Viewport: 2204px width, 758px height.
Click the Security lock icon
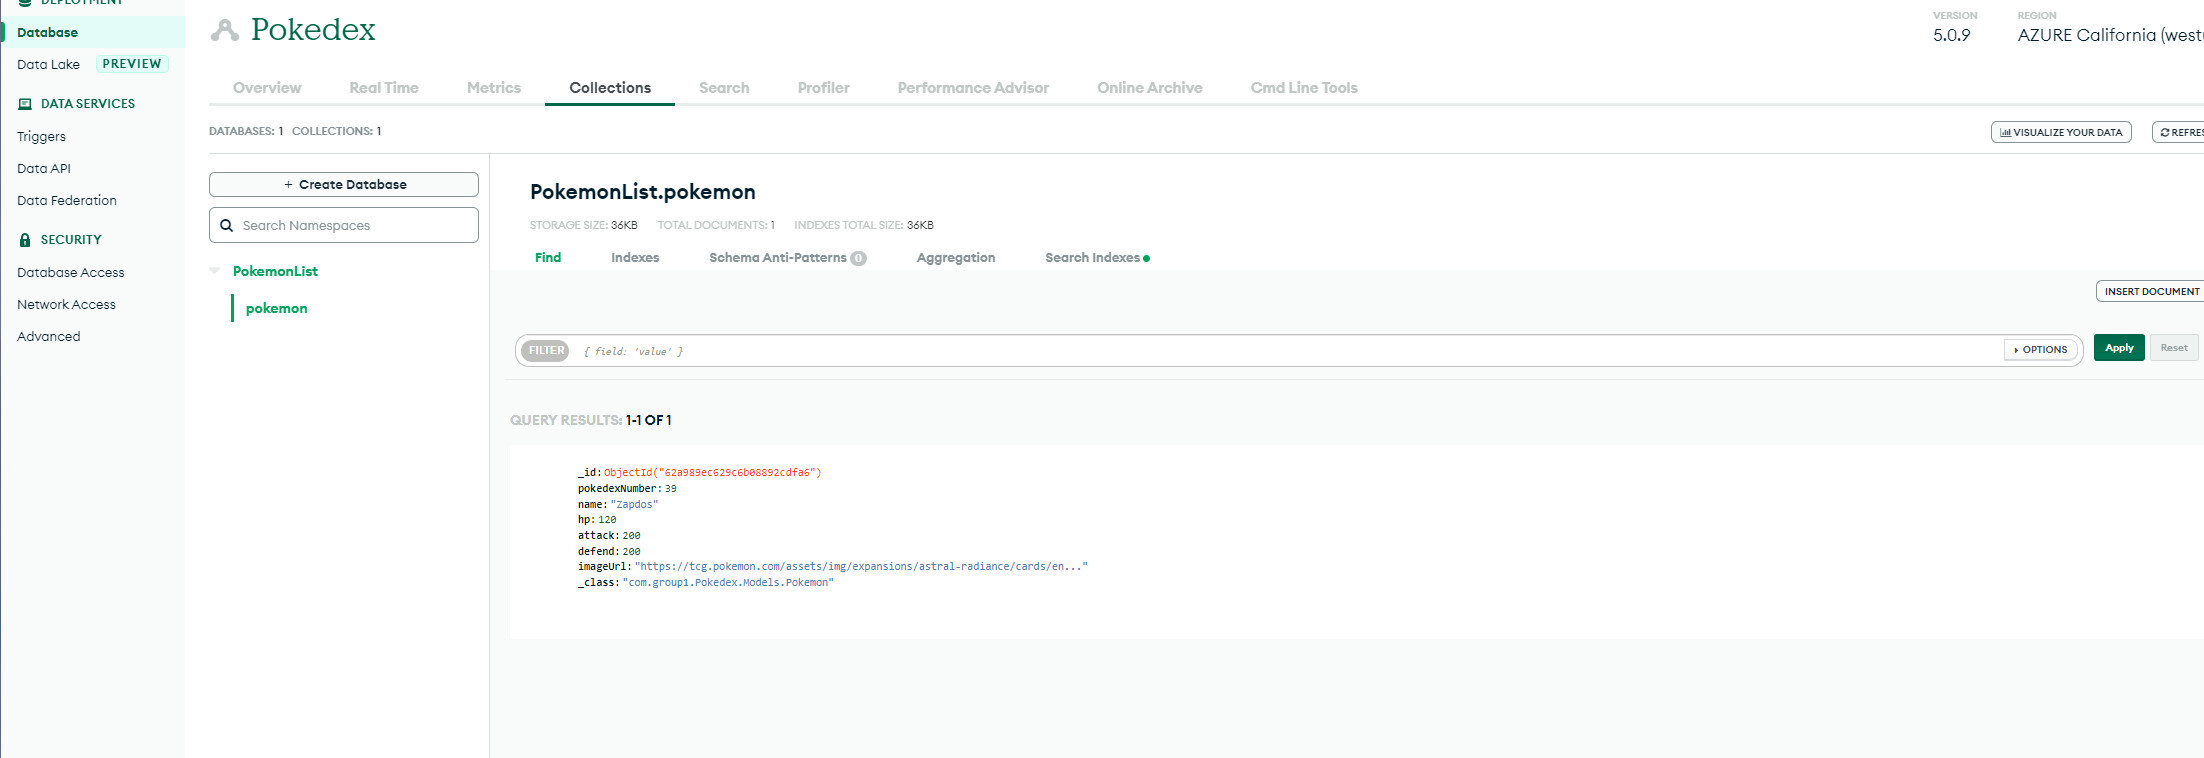point(25,240)
